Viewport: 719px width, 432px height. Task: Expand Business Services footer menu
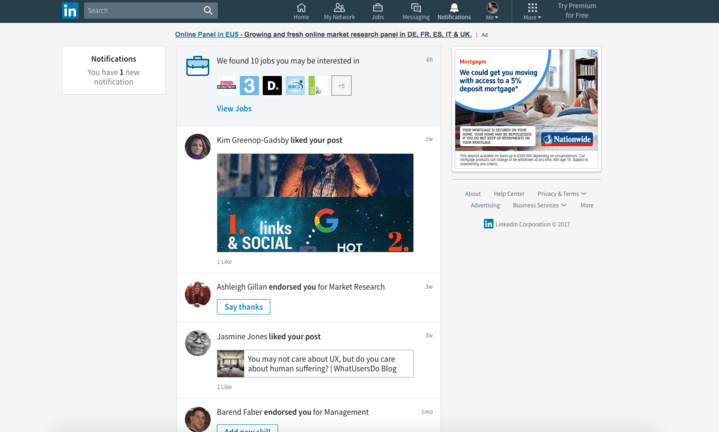point(539,205)
